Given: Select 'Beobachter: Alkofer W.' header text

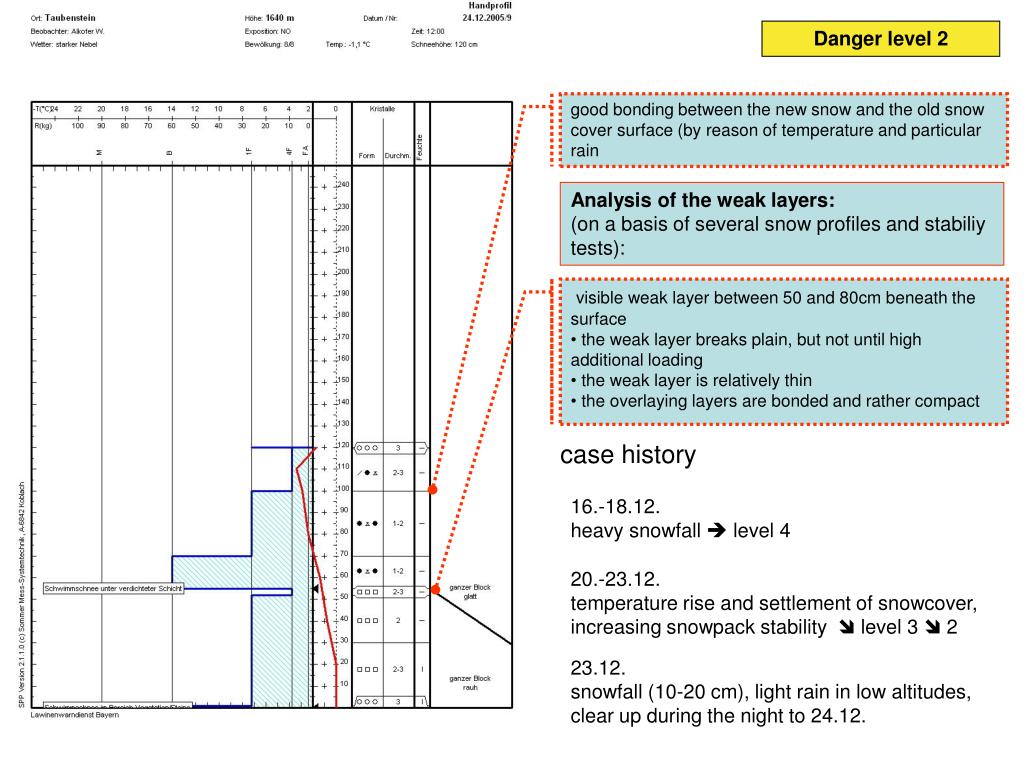Looking at the screenshot, I should pos(67,31).
